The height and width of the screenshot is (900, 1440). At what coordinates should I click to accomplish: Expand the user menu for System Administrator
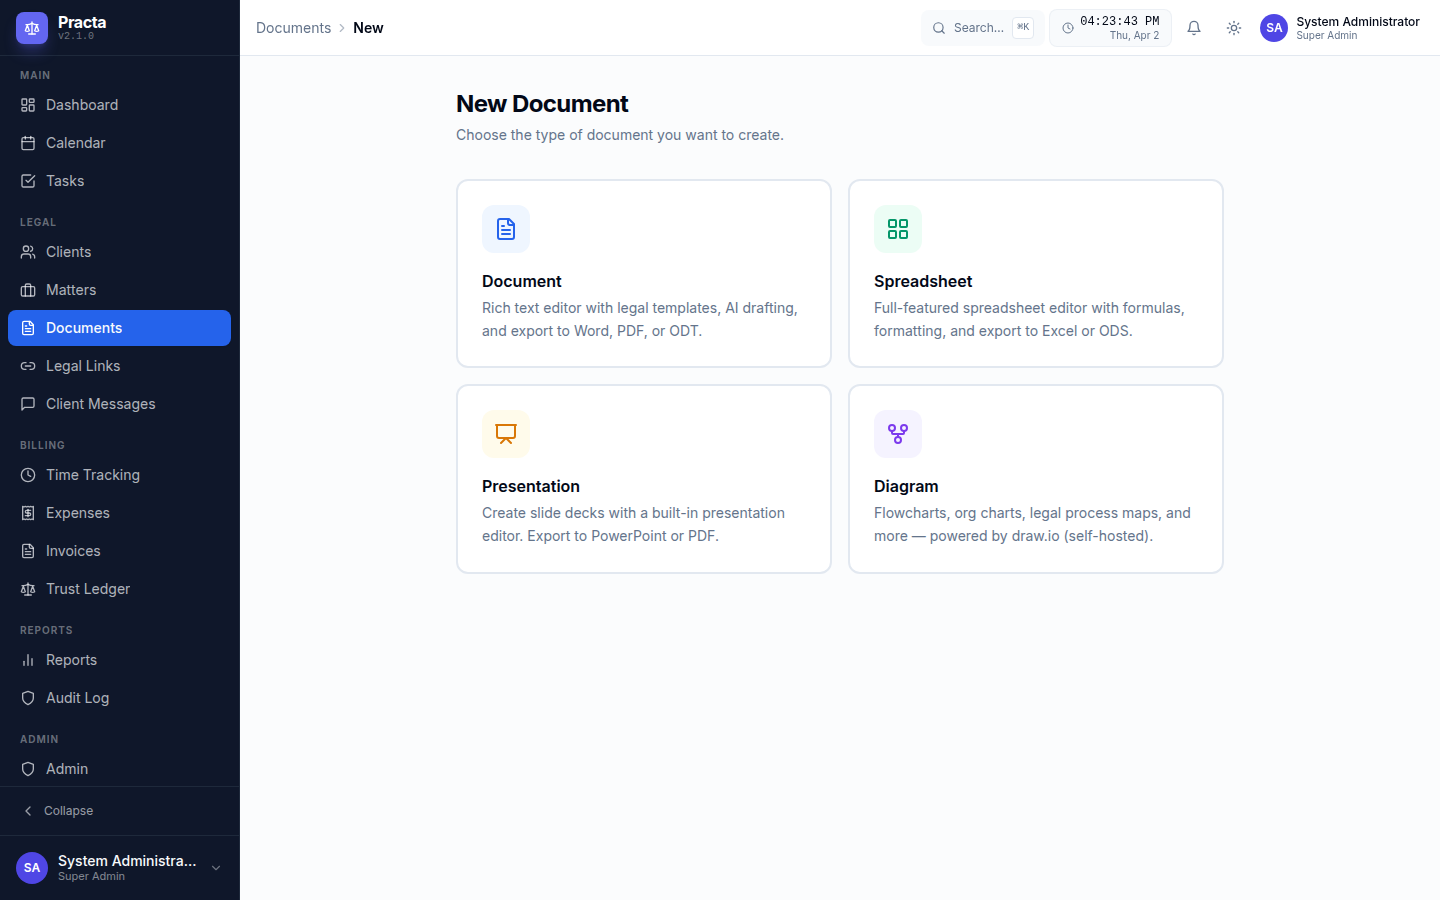tap(215, 868)
